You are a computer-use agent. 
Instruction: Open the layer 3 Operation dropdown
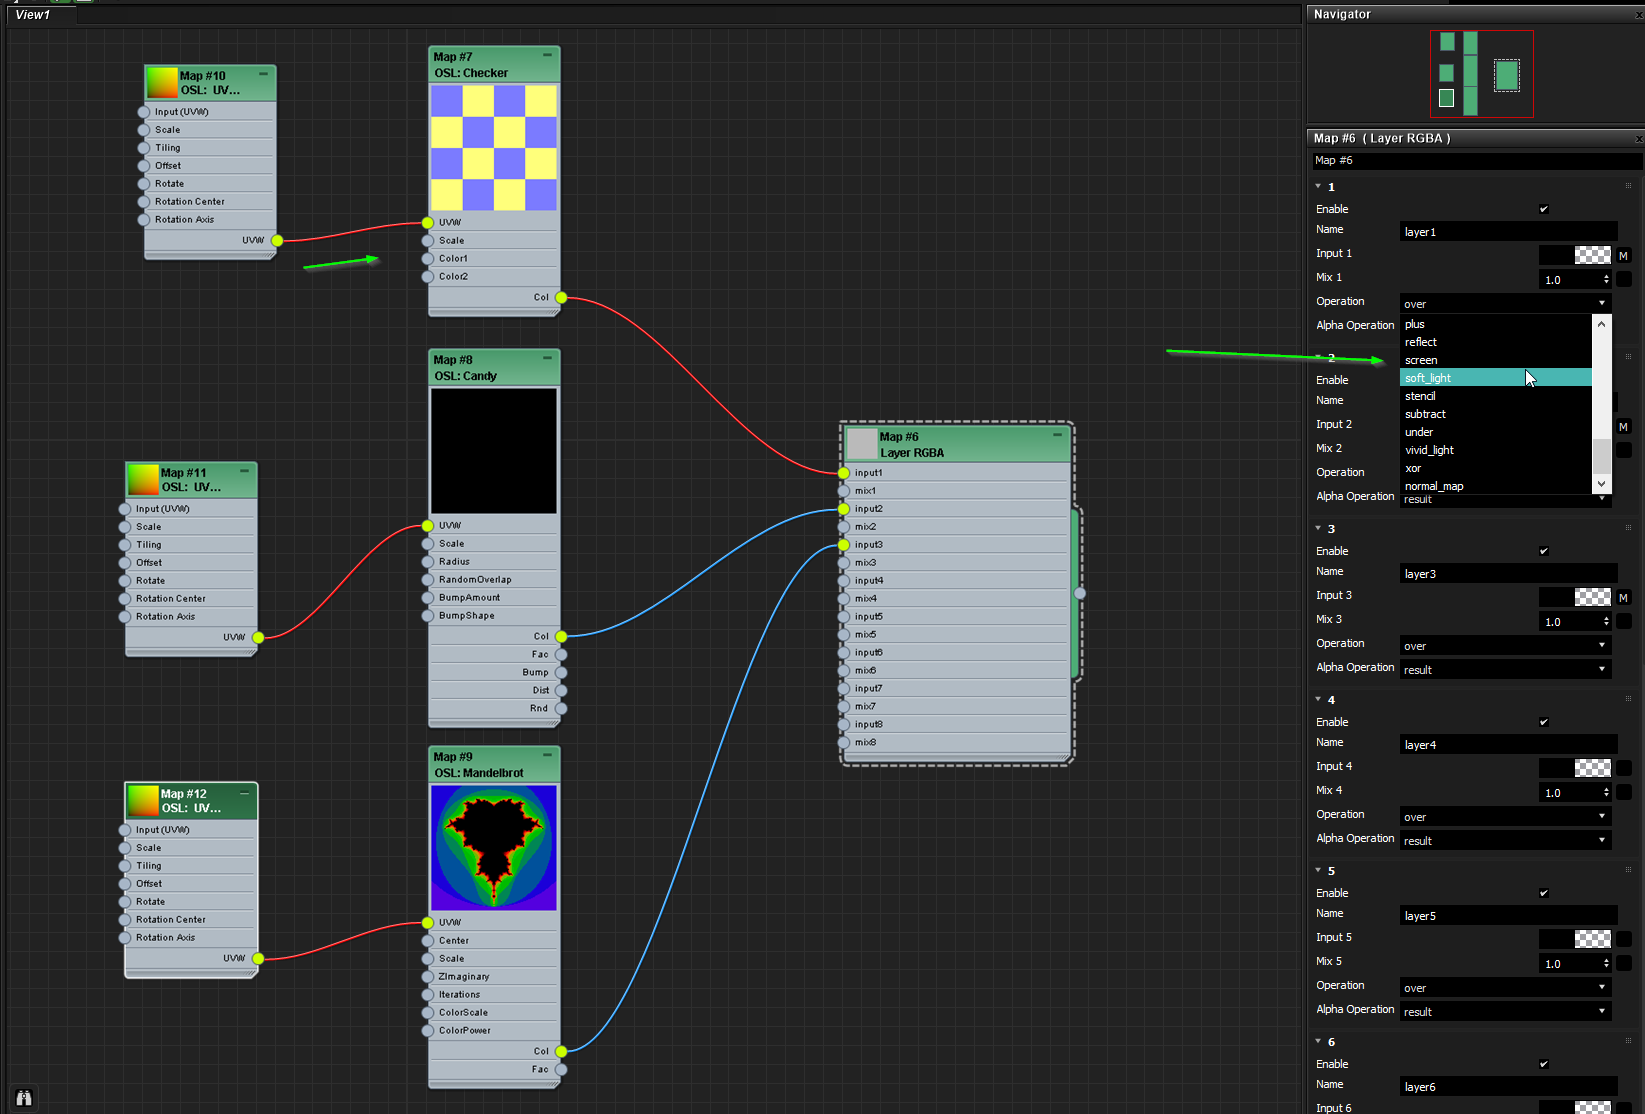coord(1505,645)
